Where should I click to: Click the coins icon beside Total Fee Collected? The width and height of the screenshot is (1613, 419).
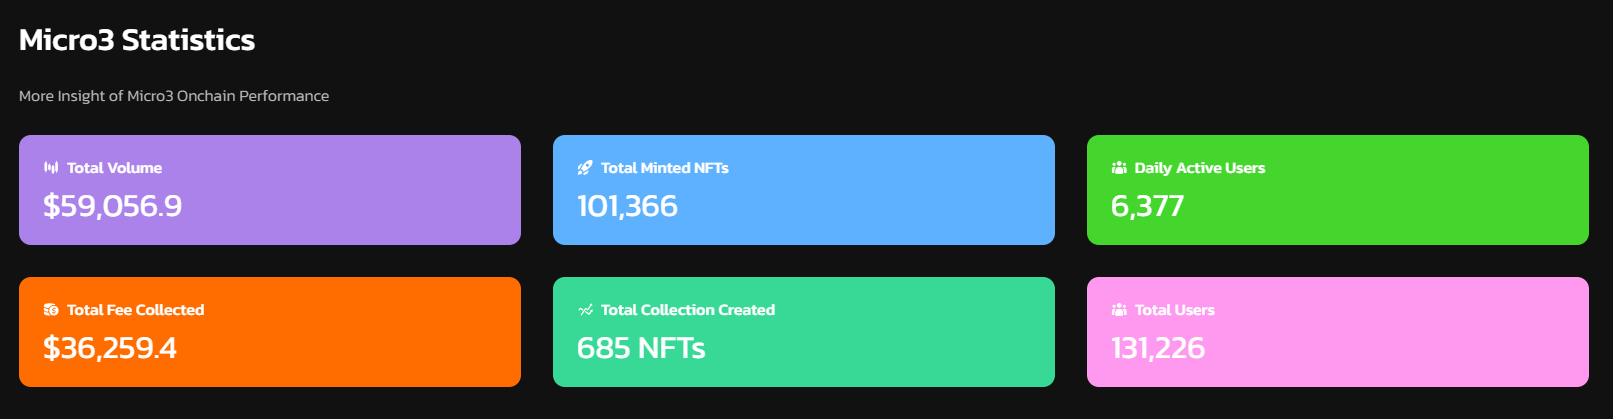(51, 310)
